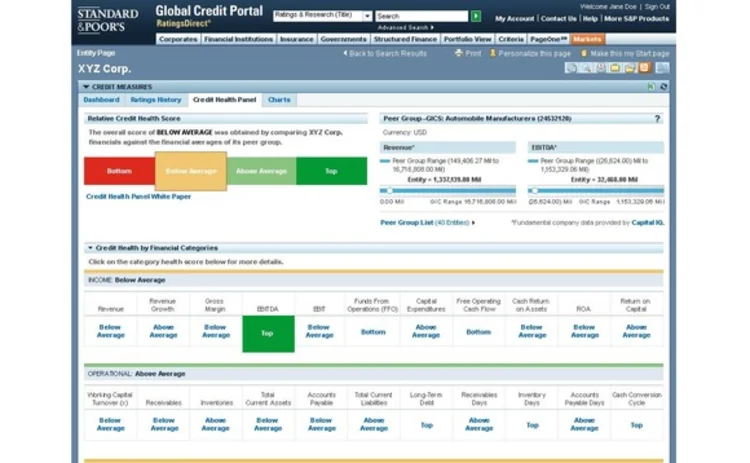Click the orange RSS feed icon
This screenshot has width=750, height=463.
(x=644, y=68)
